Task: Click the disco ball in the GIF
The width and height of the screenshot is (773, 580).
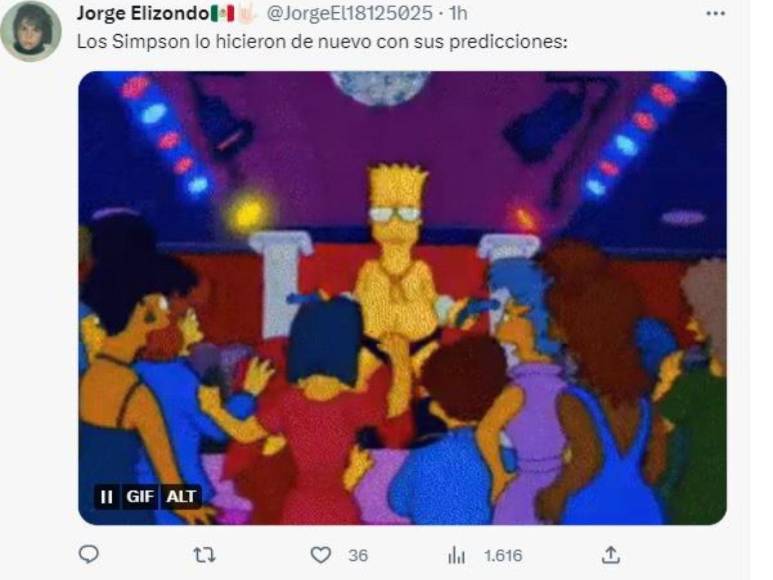Action: pos(380,88)
